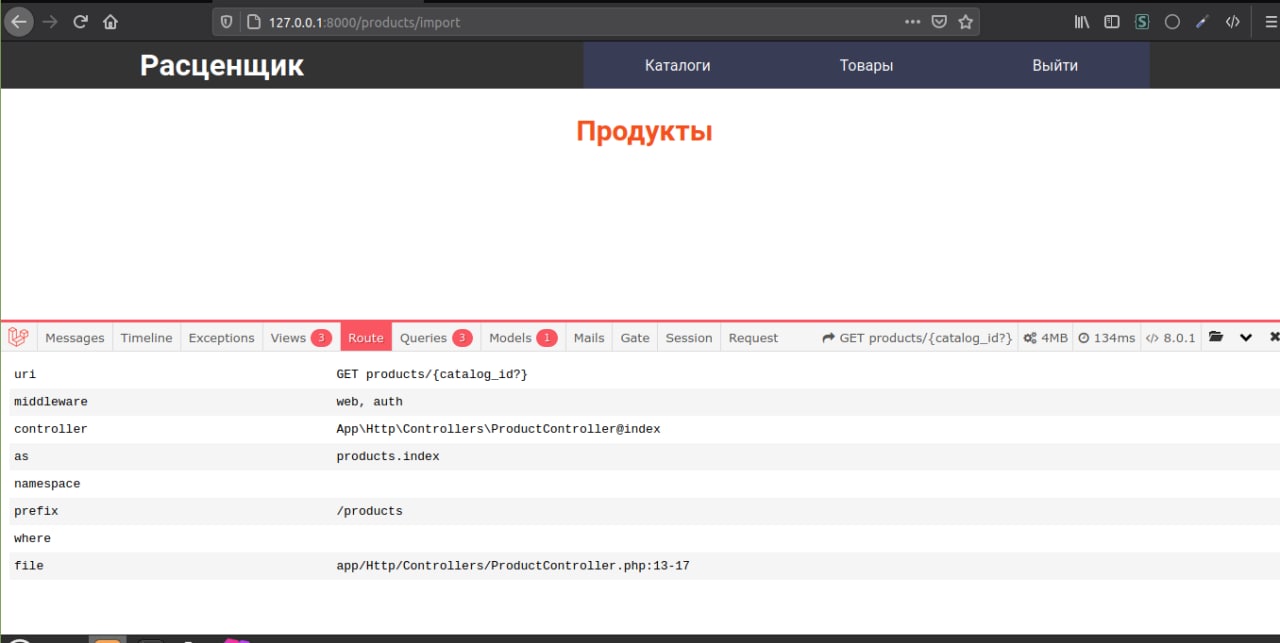The image size is (1280, 643).
Task: Close the debugbar with X icon
Action: point(1274,337)
